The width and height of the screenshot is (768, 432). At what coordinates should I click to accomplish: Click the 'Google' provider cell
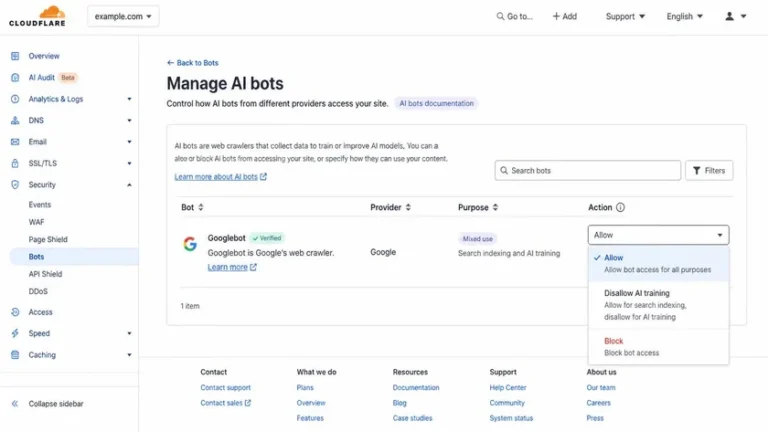click(x=383, y=252)
